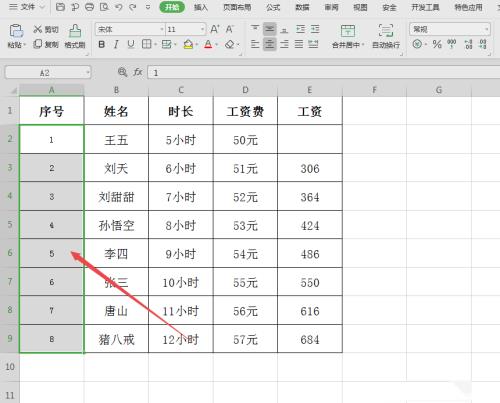Switch to the 公式 Formulas tab
Viewport: 500px width, 403px height.
point(273,7)
